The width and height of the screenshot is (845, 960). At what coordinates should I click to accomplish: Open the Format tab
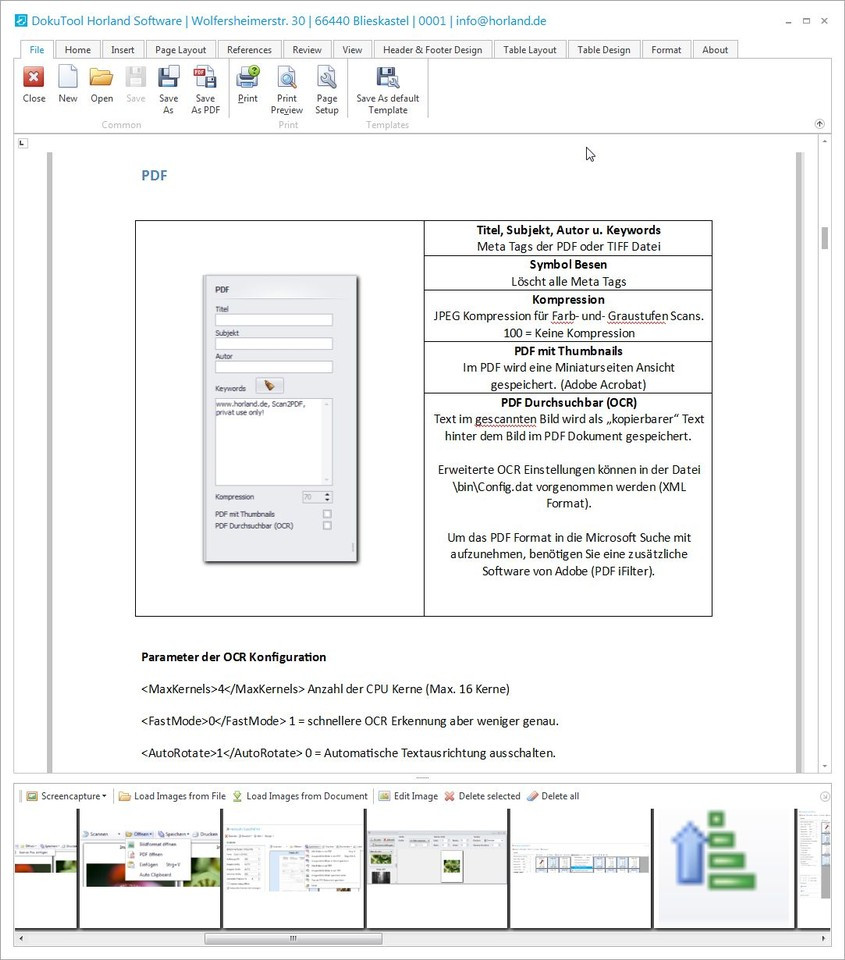666,50
